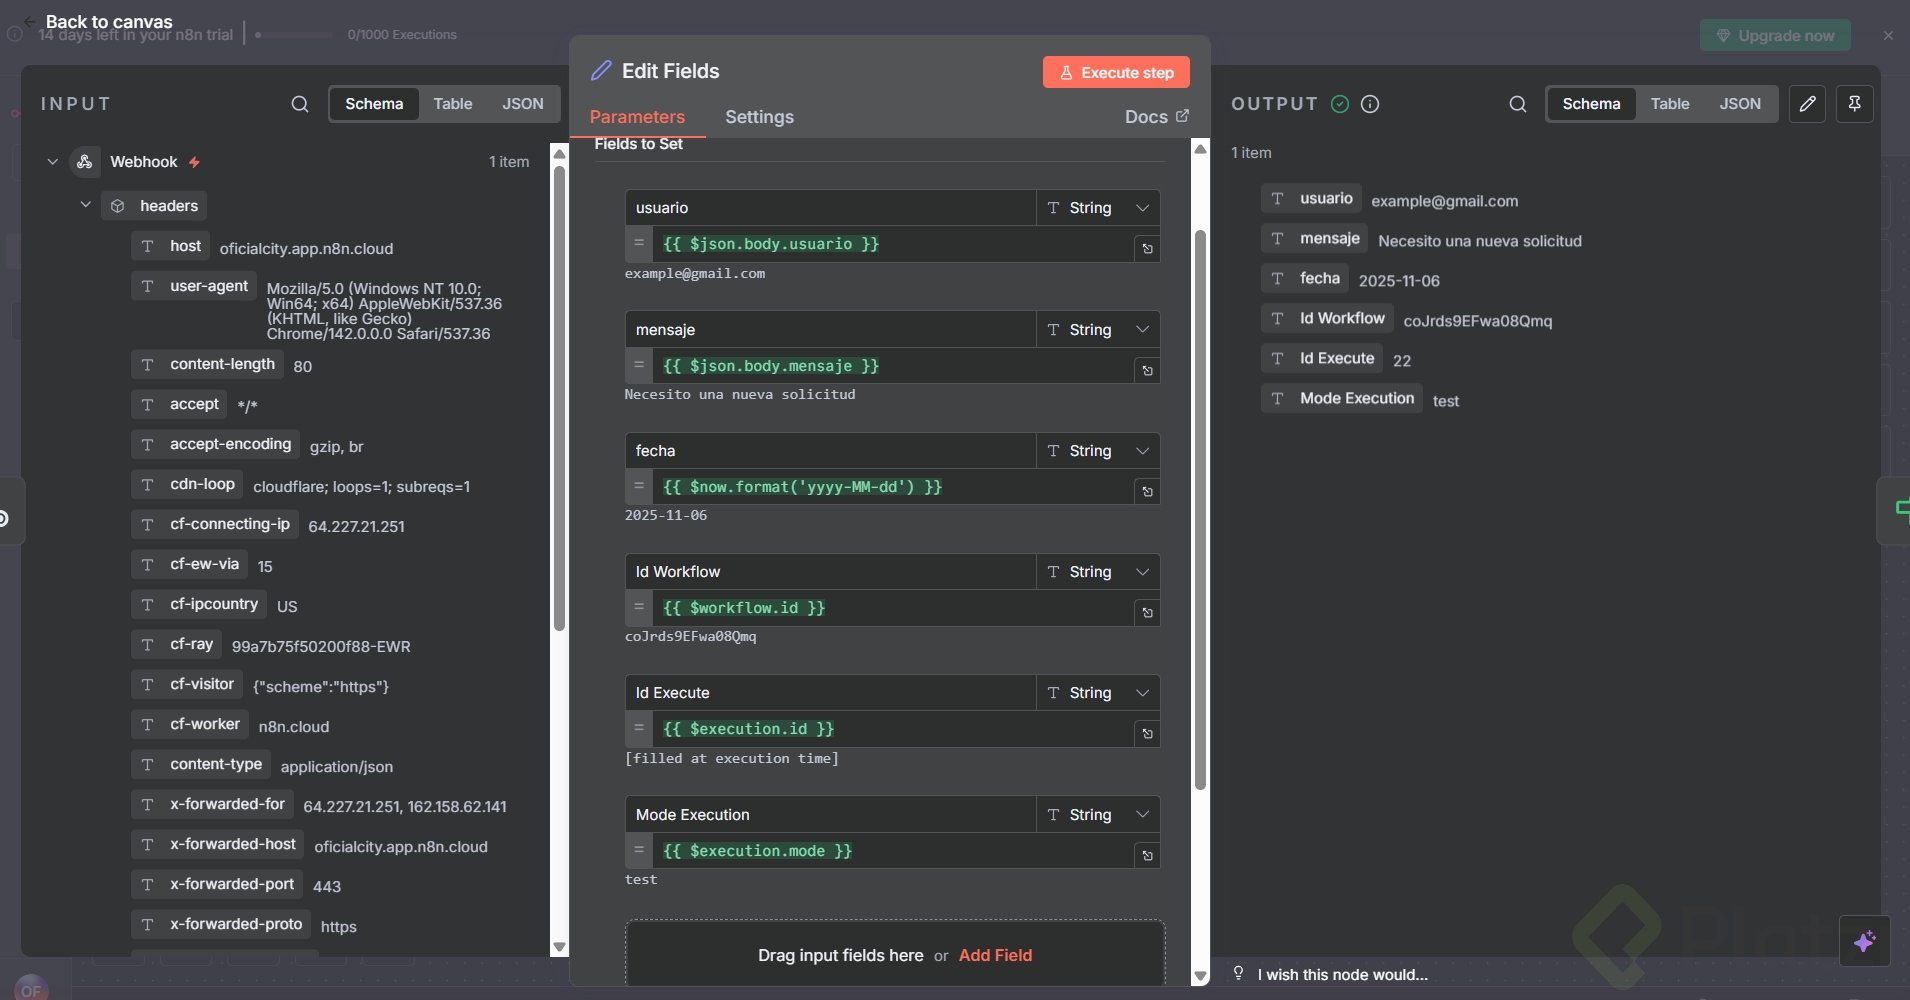Image resolution: width=1910 pixels, height=1000 pixels.
Task: Switch input view to Table
Action: (x=452, y=104)
